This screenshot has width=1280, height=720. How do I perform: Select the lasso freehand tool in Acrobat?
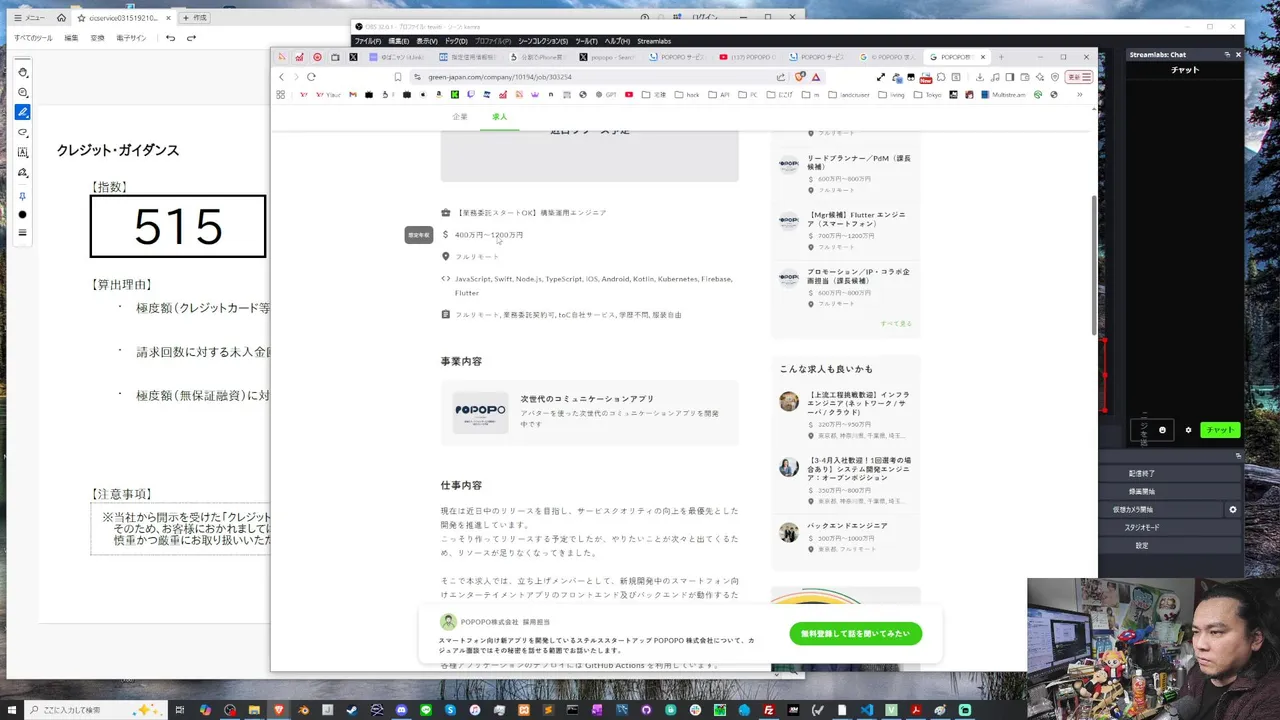(23, 132)
